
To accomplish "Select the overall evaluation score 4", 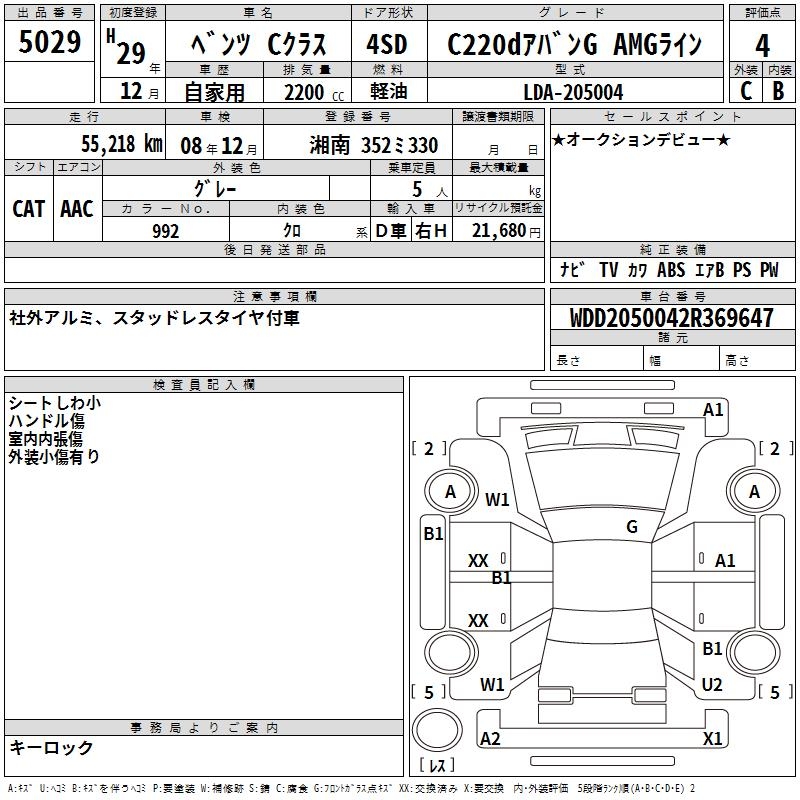I will click(x=763, y=45).
